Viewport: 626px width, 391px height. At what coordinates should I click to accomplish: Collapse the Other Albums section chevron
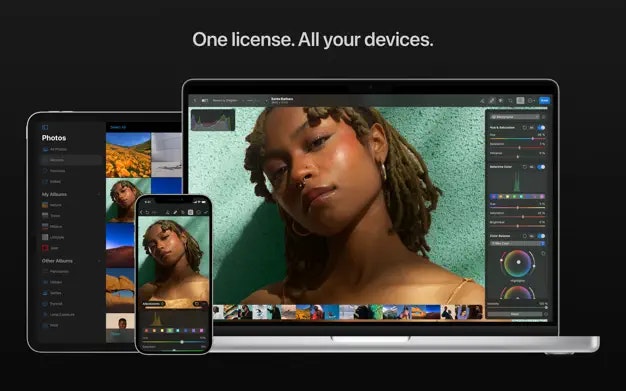pyautogui.click(x=99, y=261)
